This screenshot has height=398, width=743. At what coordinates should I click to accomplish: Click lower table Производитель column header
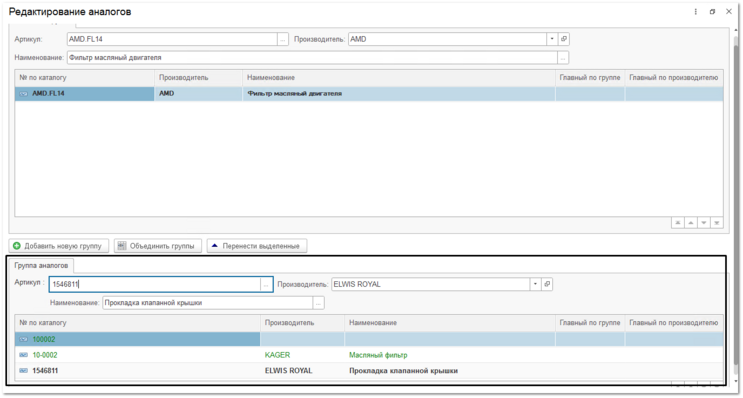point(302,323)
